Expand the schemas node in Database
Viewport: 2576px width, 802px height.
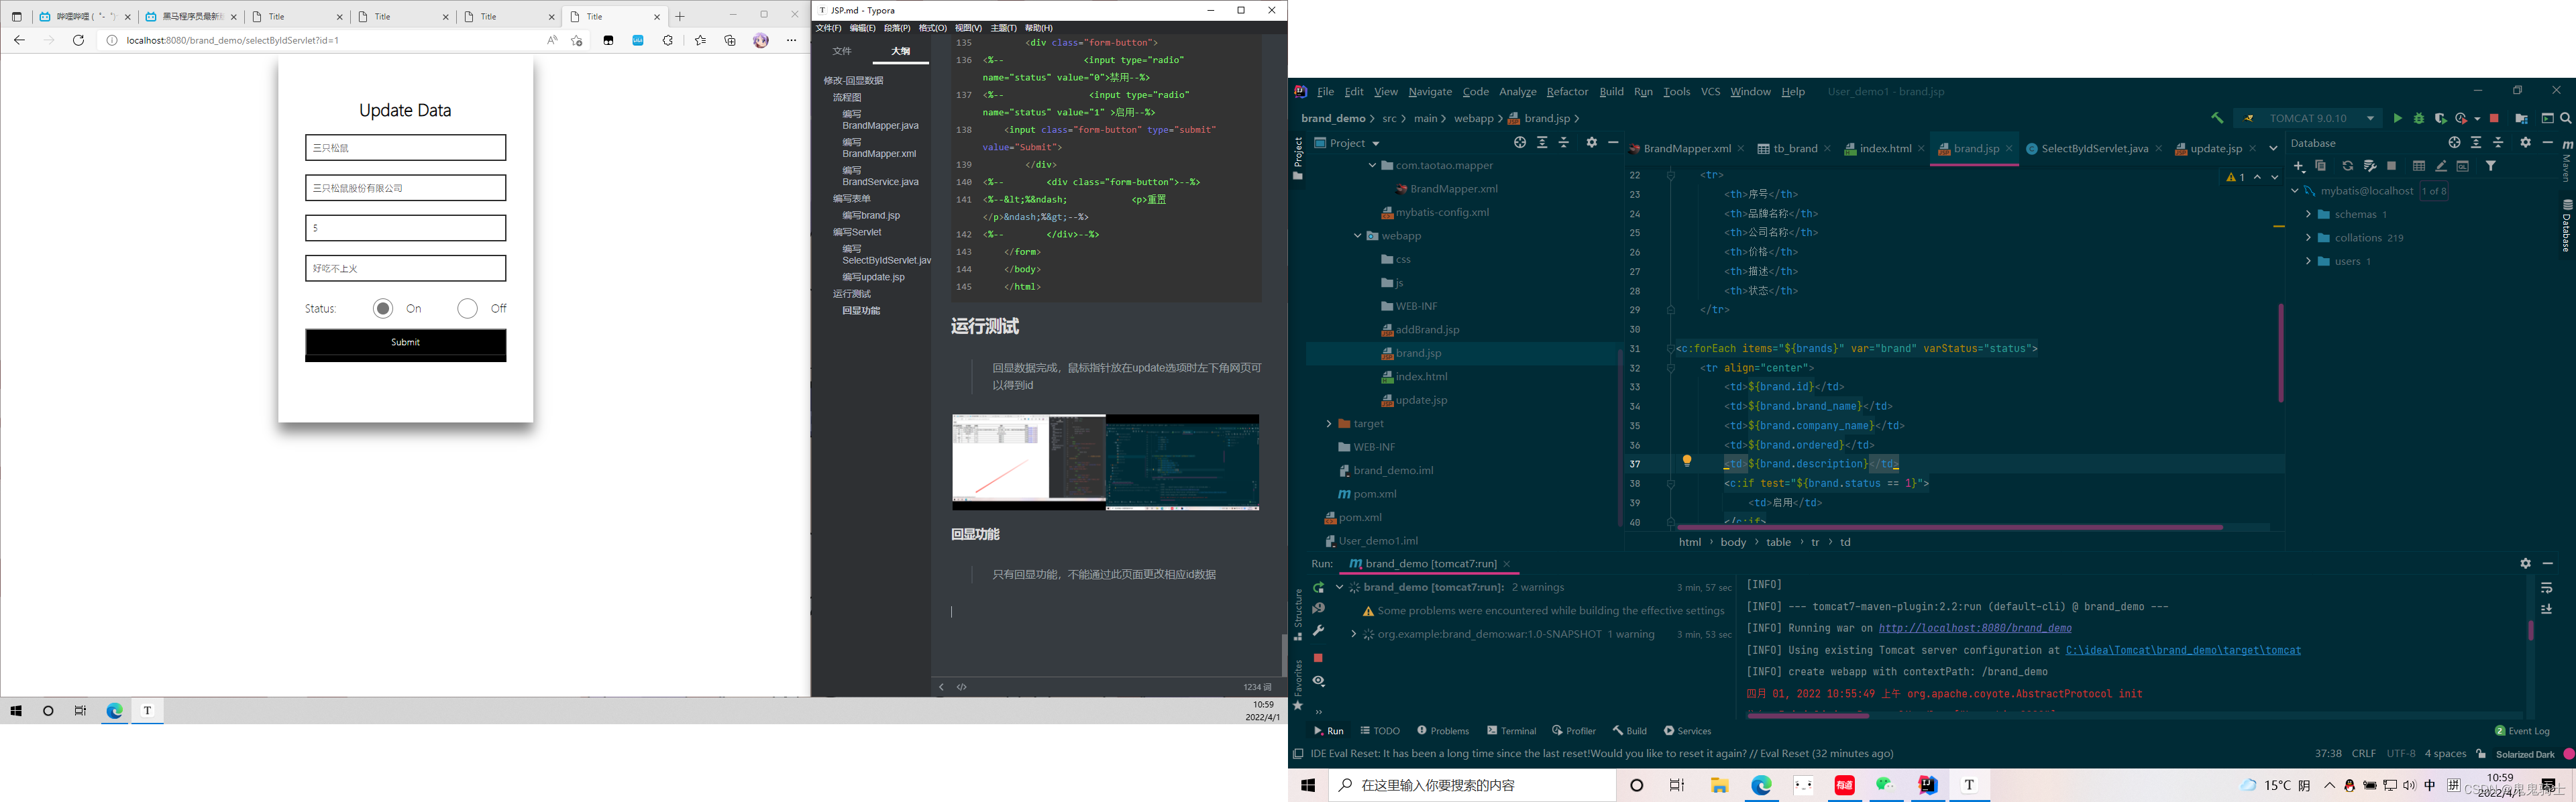pyautogui.click(x=2308, y=214)
